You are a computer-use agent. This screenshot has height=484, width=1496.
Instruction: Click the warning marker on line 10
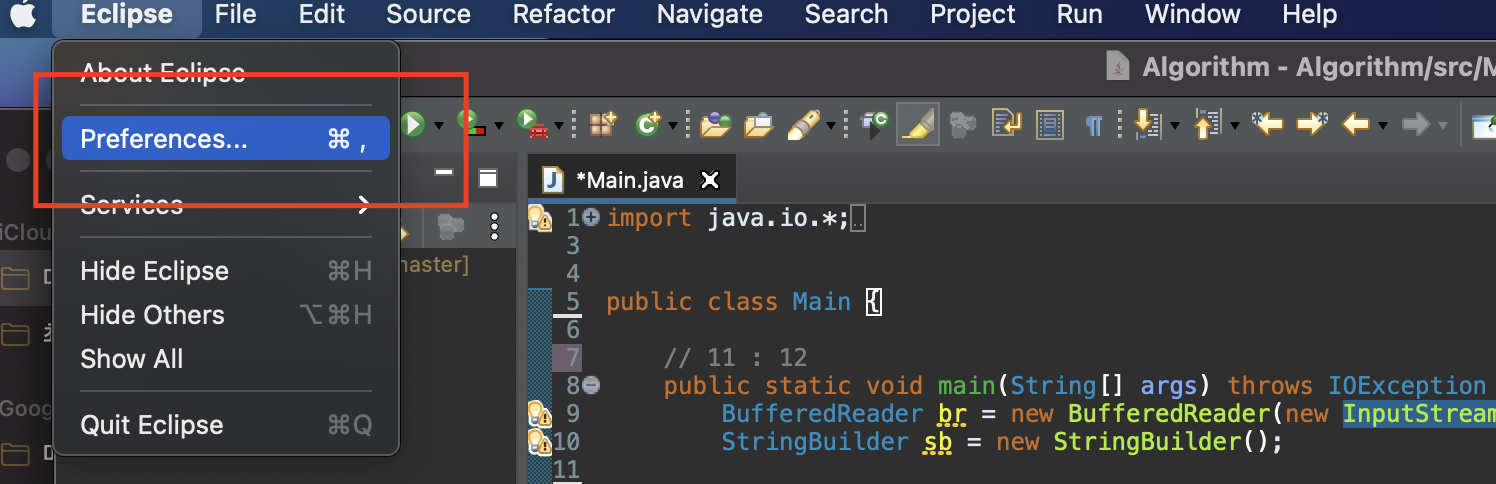[540, 441]
